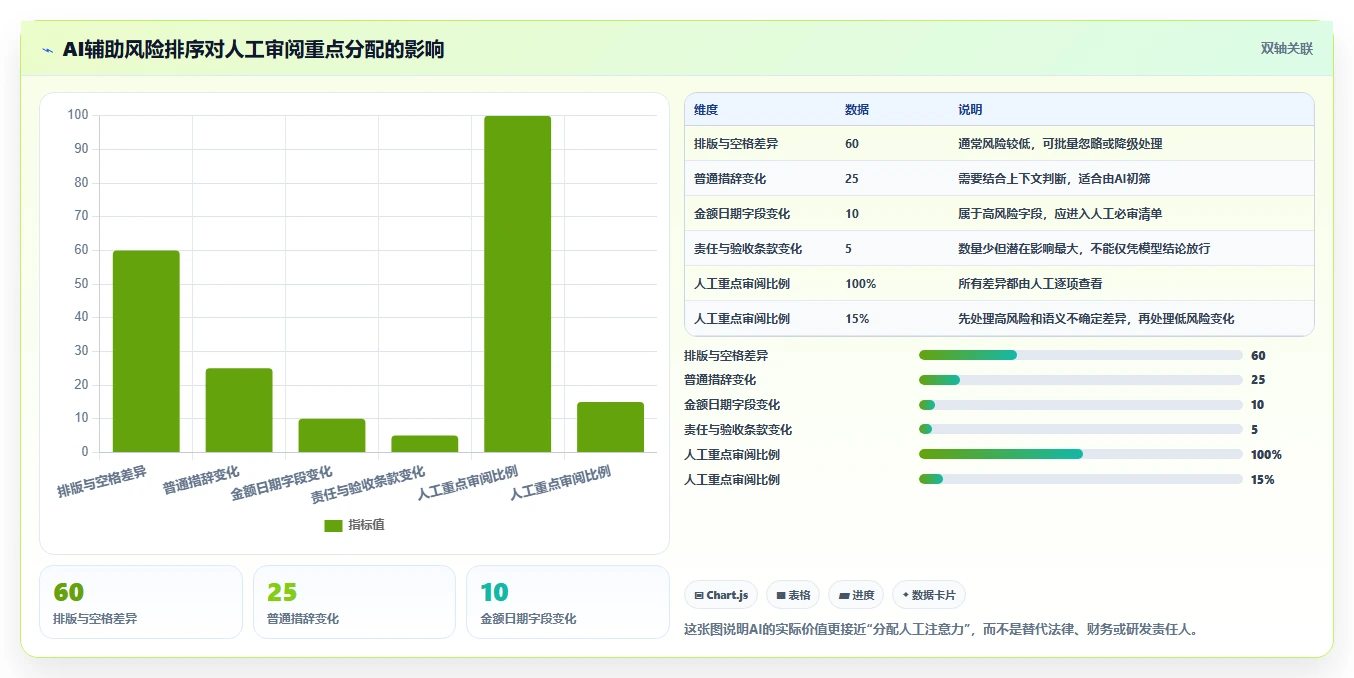Click the progress bar showing 15%
The width and height of the screenshot is (1354, 678).
pyautogui.click(x=1081, y=479)
